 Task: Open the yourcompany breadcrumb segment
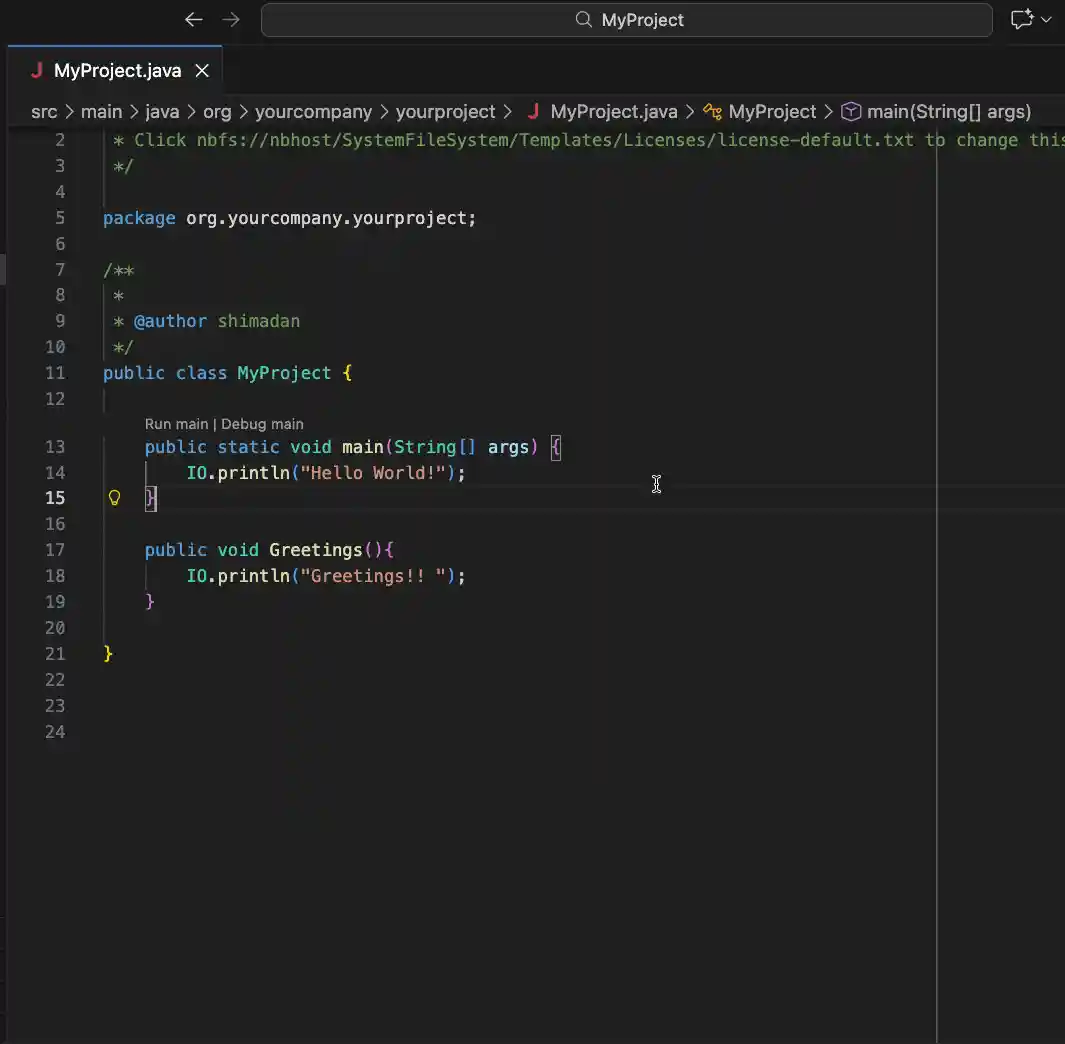pyautogui.click(x=313, y=112)
